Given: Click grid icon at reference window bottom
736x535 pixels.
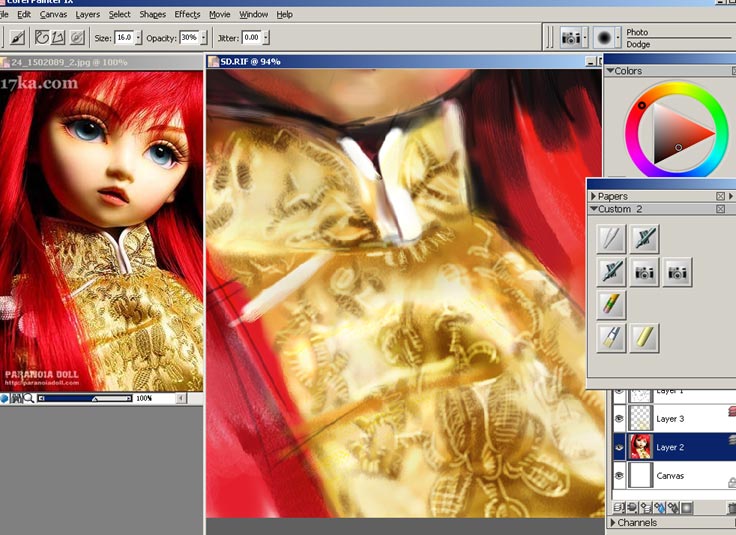Looking at the screenshot, I should coord(16,398).
